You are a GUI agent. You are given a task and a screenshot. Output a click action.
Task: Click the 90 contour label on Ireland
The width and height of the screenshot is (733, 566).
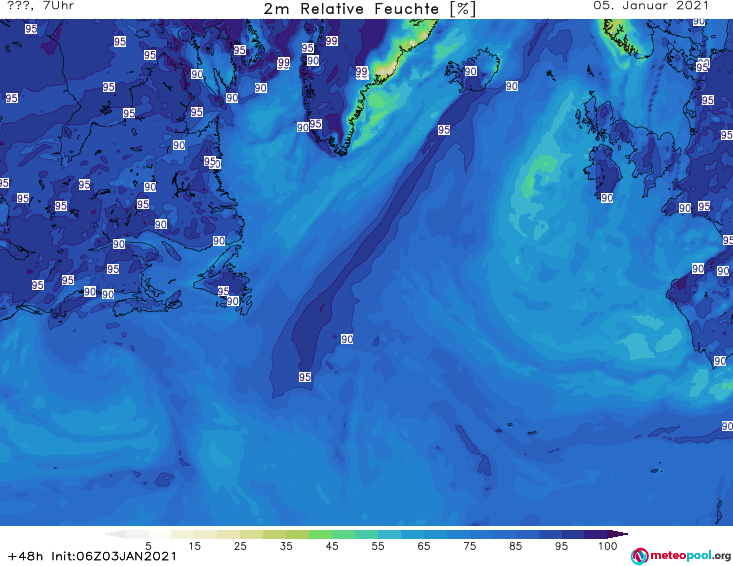[x=607, y=198]
